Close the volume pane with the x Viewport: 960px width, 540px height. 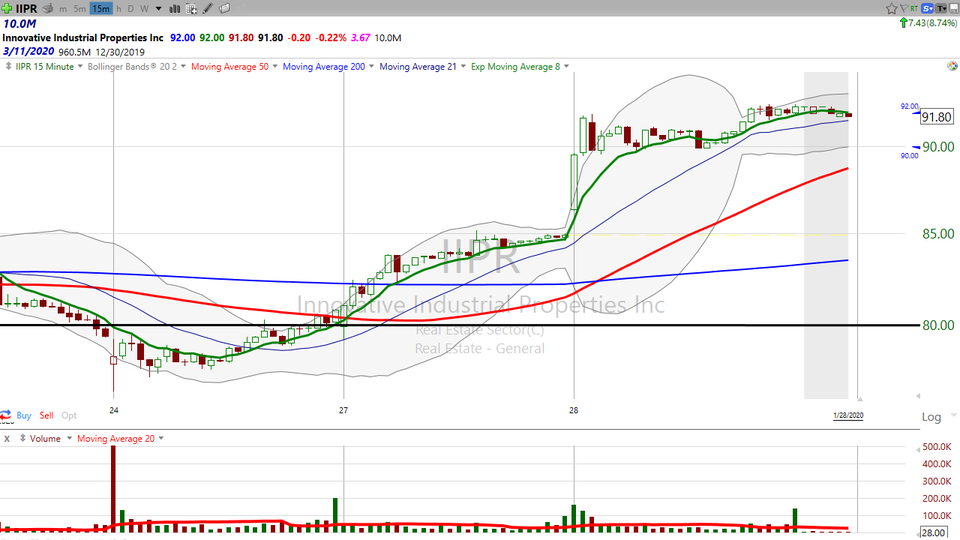(7, 439)
